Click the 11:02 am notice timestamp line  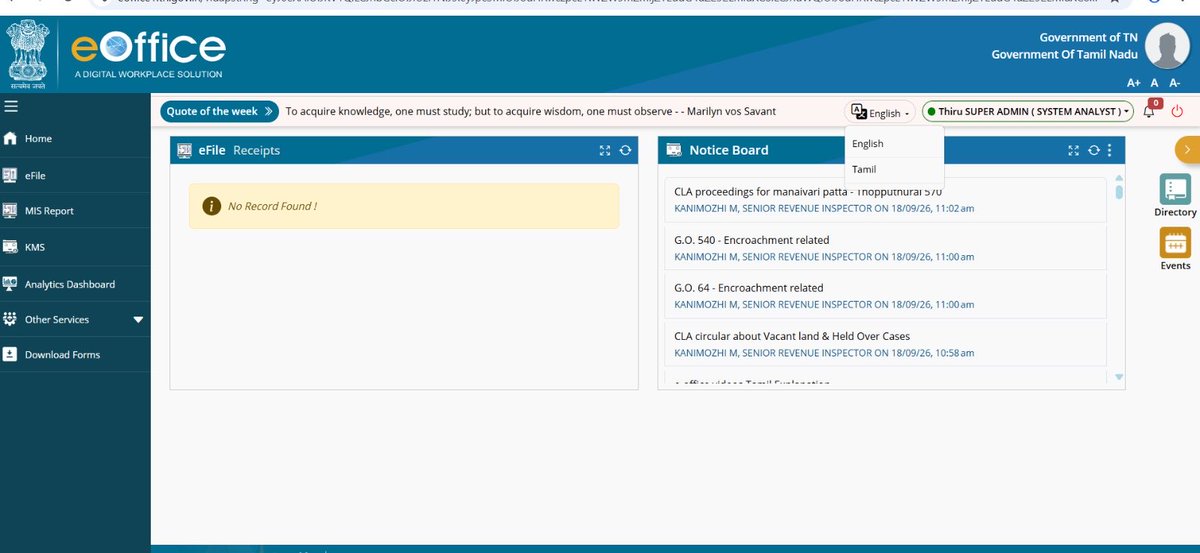(x=824, y=209)
